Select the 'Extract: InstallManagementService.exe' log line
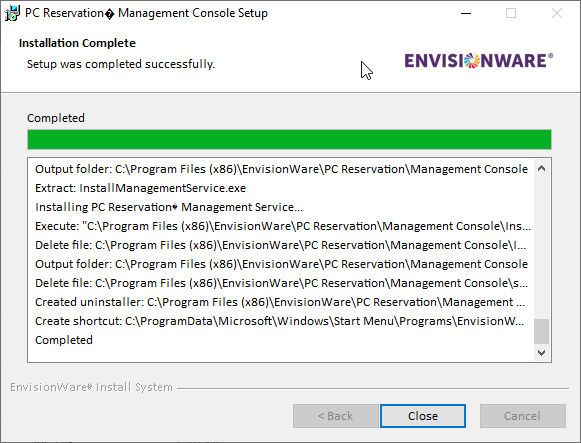The width and height of the screenshot is (581, 443). 140,188
